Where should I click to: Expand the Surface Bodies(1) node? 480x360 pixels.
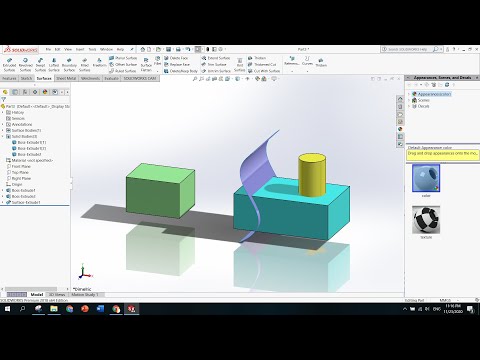(3, 130)
